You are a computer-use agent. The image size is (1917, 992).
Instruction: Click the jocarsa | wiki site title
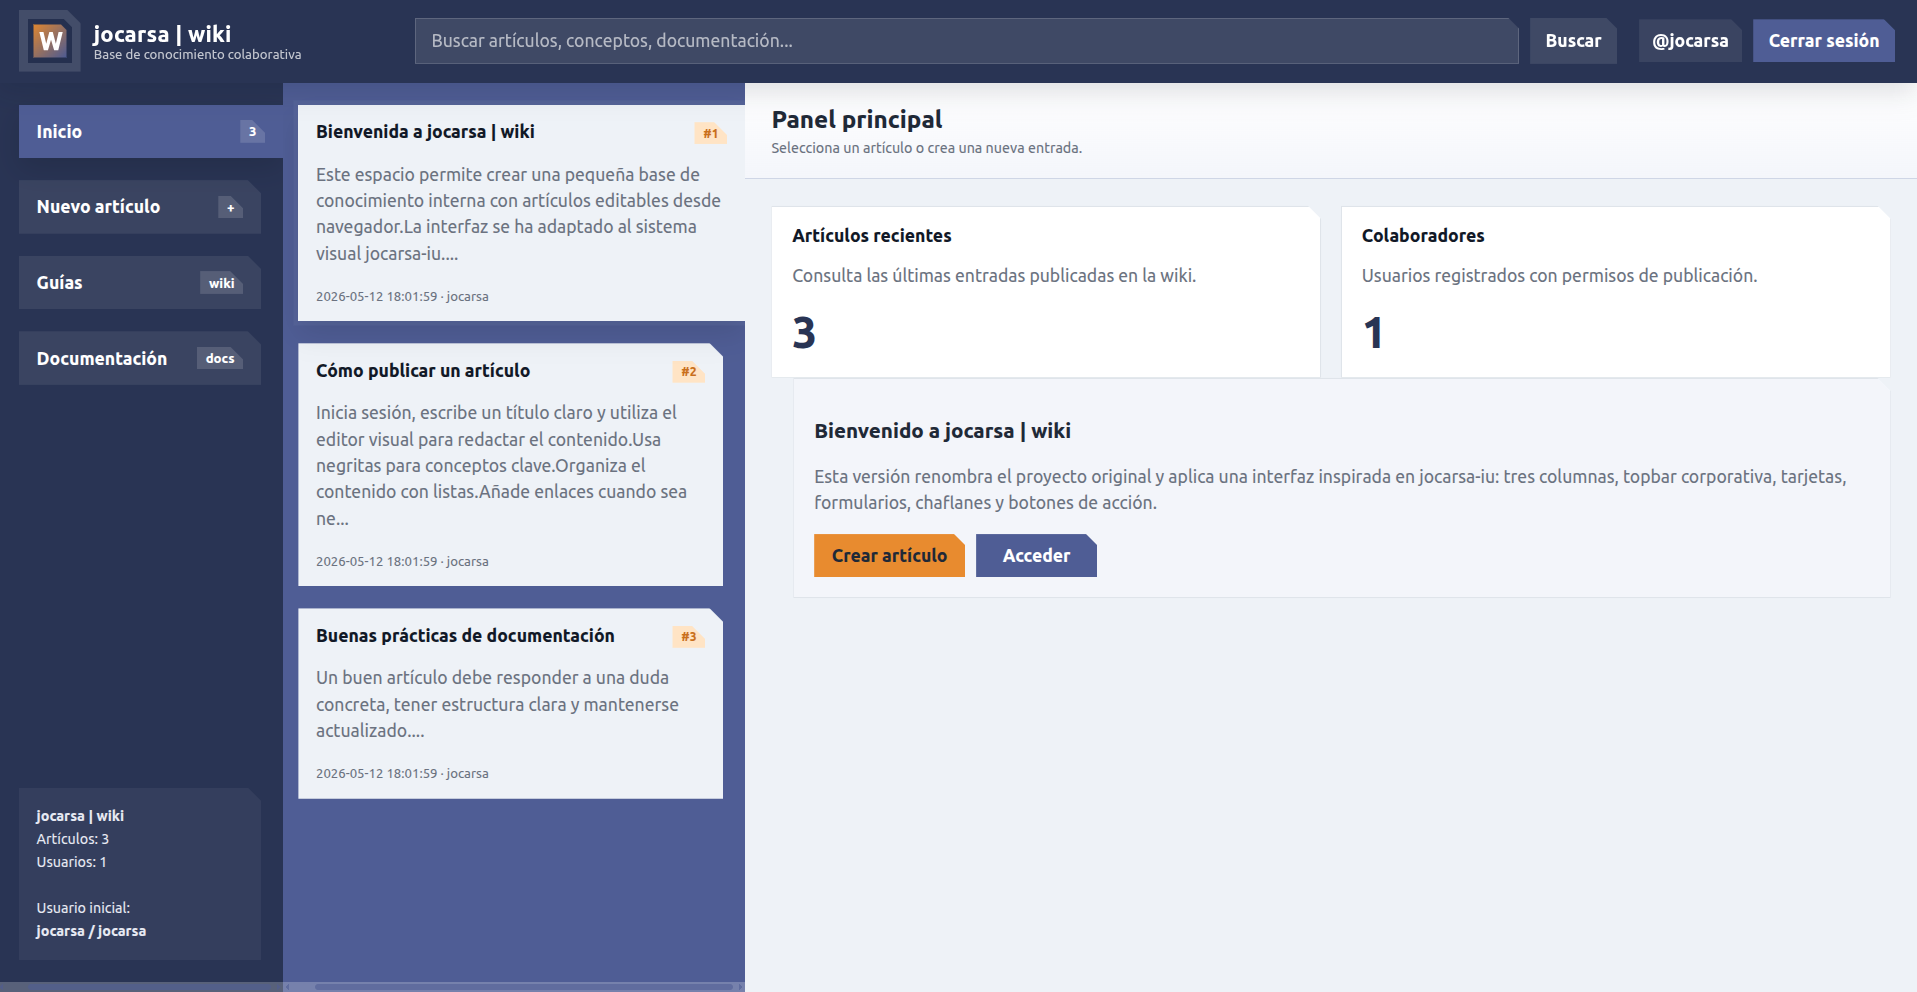click(x=162, y=34)
